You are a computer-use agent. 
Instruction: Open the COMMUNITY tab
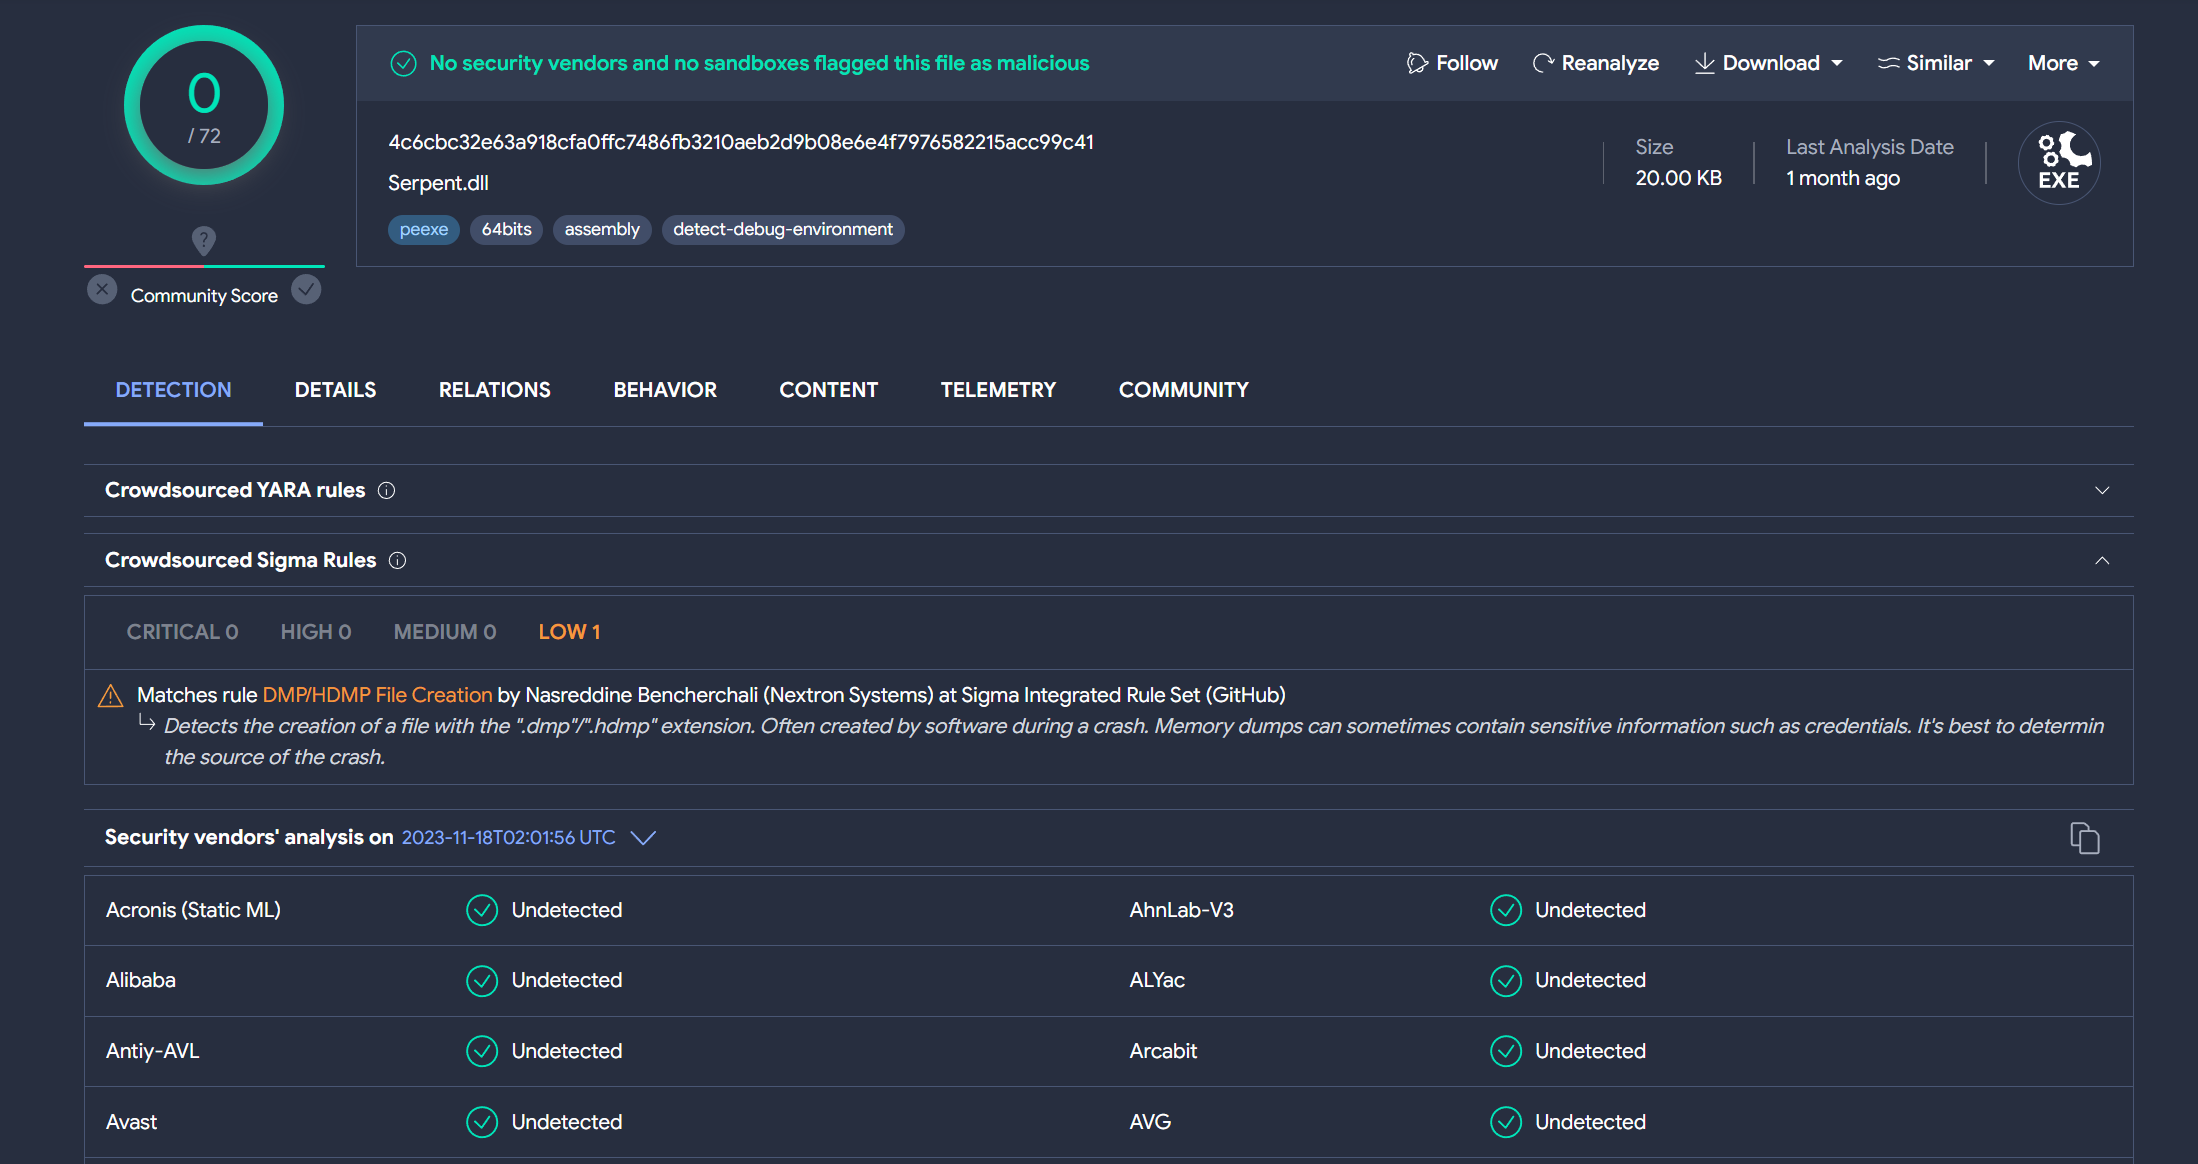[1183, 390]
